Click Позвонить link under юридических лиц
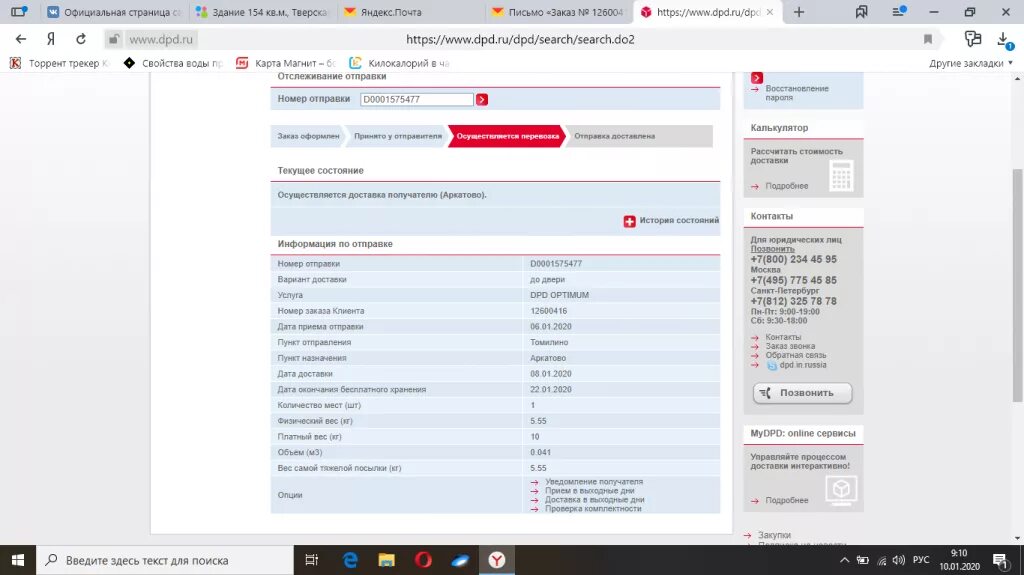 point(773,249)
